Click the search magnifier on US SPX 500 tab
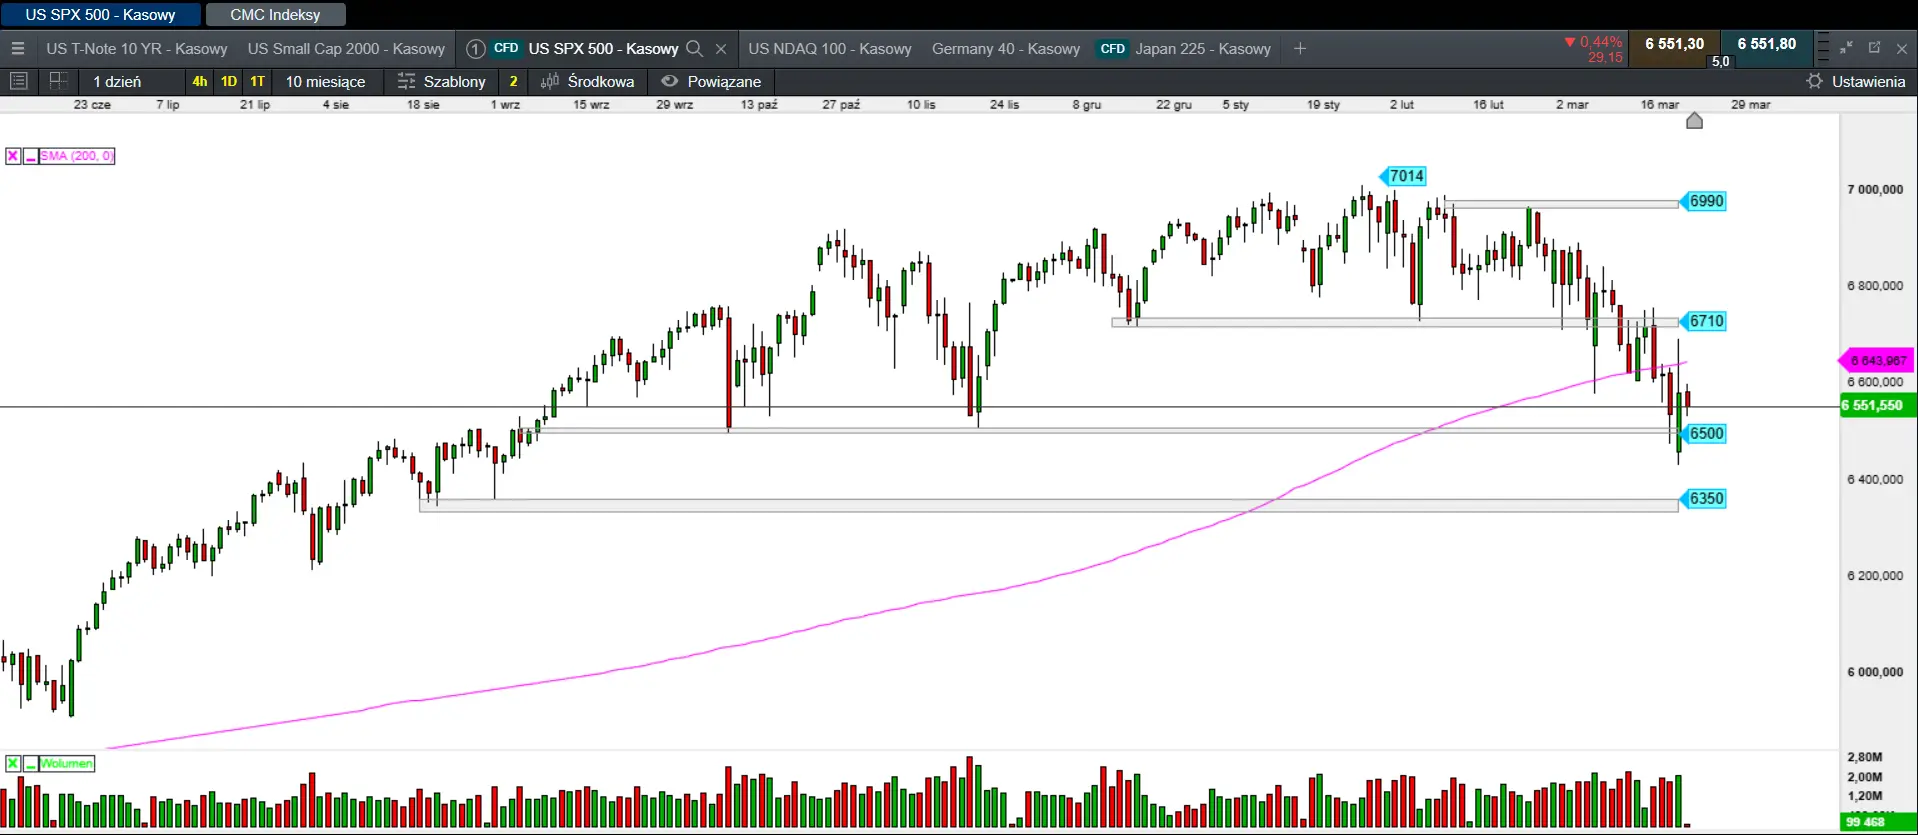This screenshot has width=1918, height=835. pyautogui.click(x=694, y=48)
